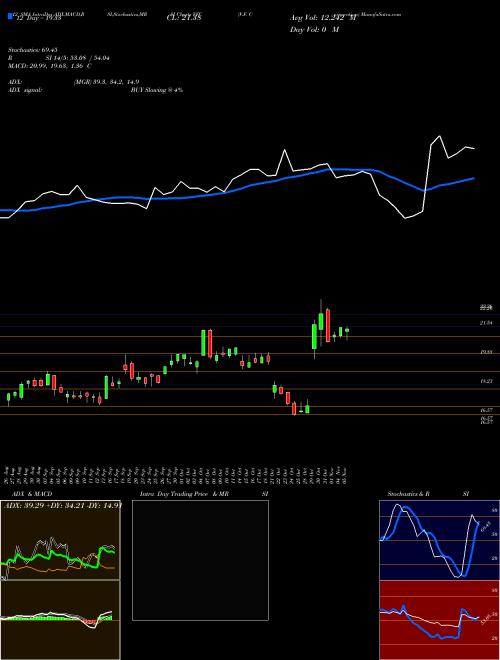The height and width of the screenshot is (660, 500).
Task: Open the MACD histogram mini chart
Action: pos(60,620)
